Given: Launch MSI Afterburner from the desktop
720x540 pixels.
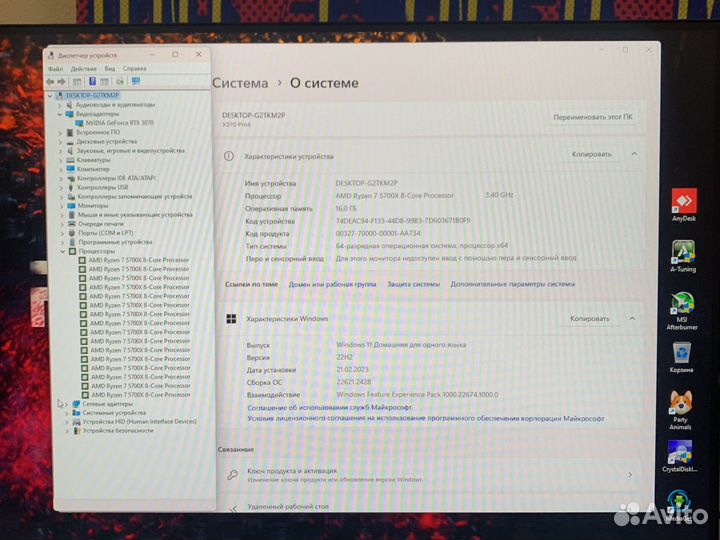Looking at the screenshot, I should [x=682, y=311].
